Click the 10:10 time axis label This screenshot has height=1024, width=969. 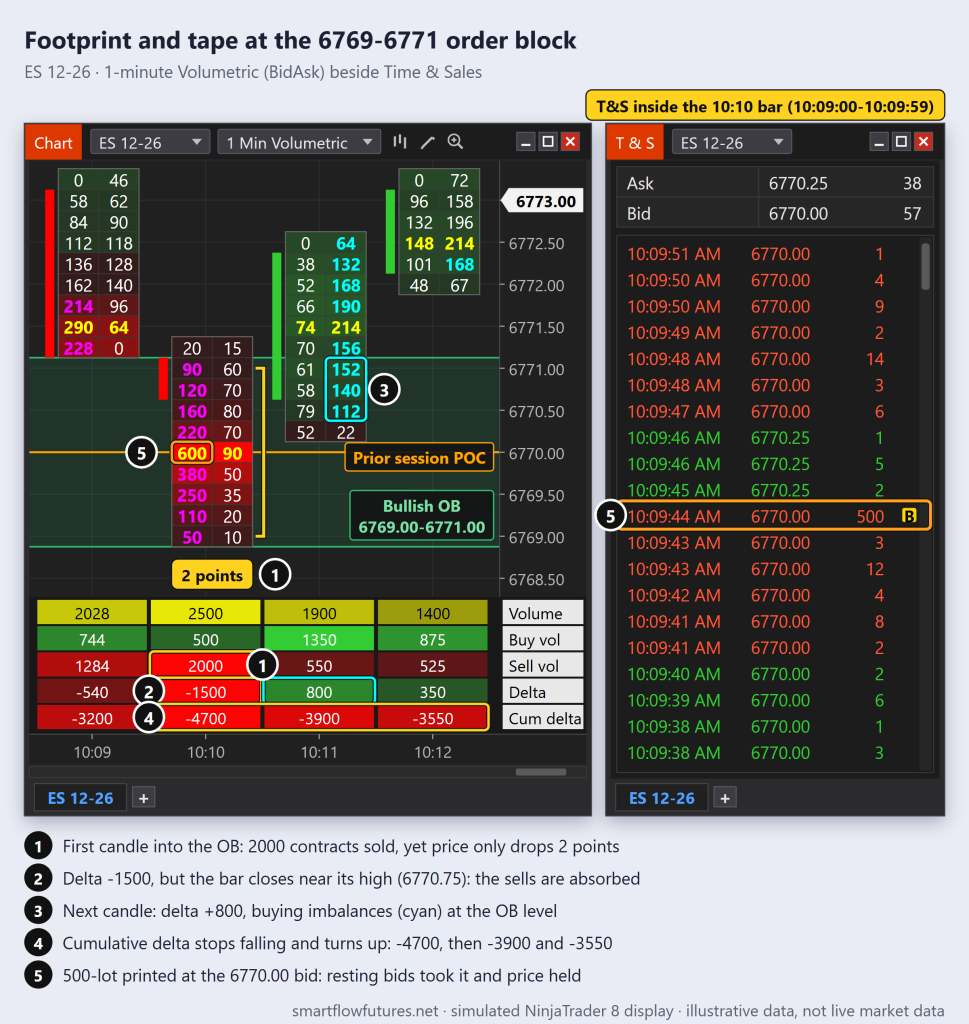pos(206,752)
